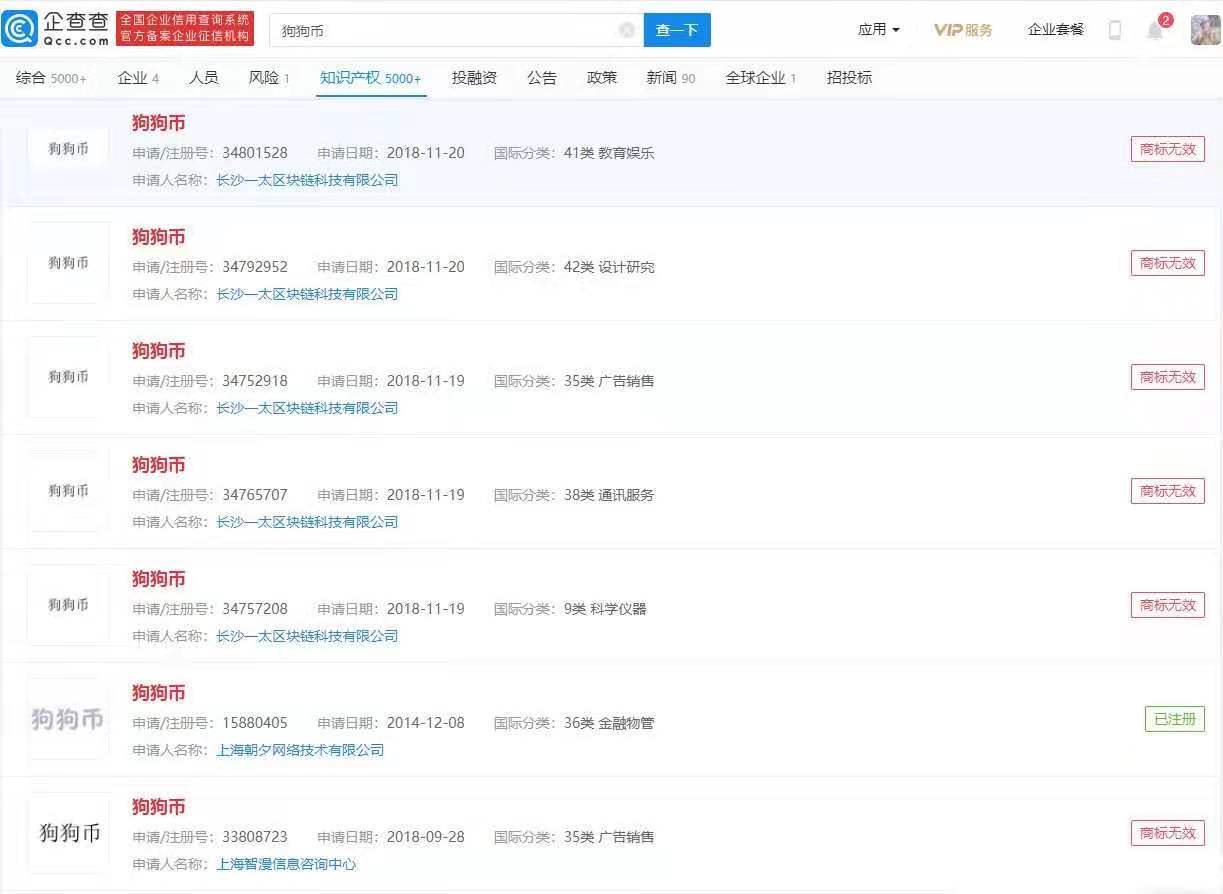The width and height of the screenshot is (1223, 894).
Task: Click trademark image for registration 34792952
Action: (68, 263)
